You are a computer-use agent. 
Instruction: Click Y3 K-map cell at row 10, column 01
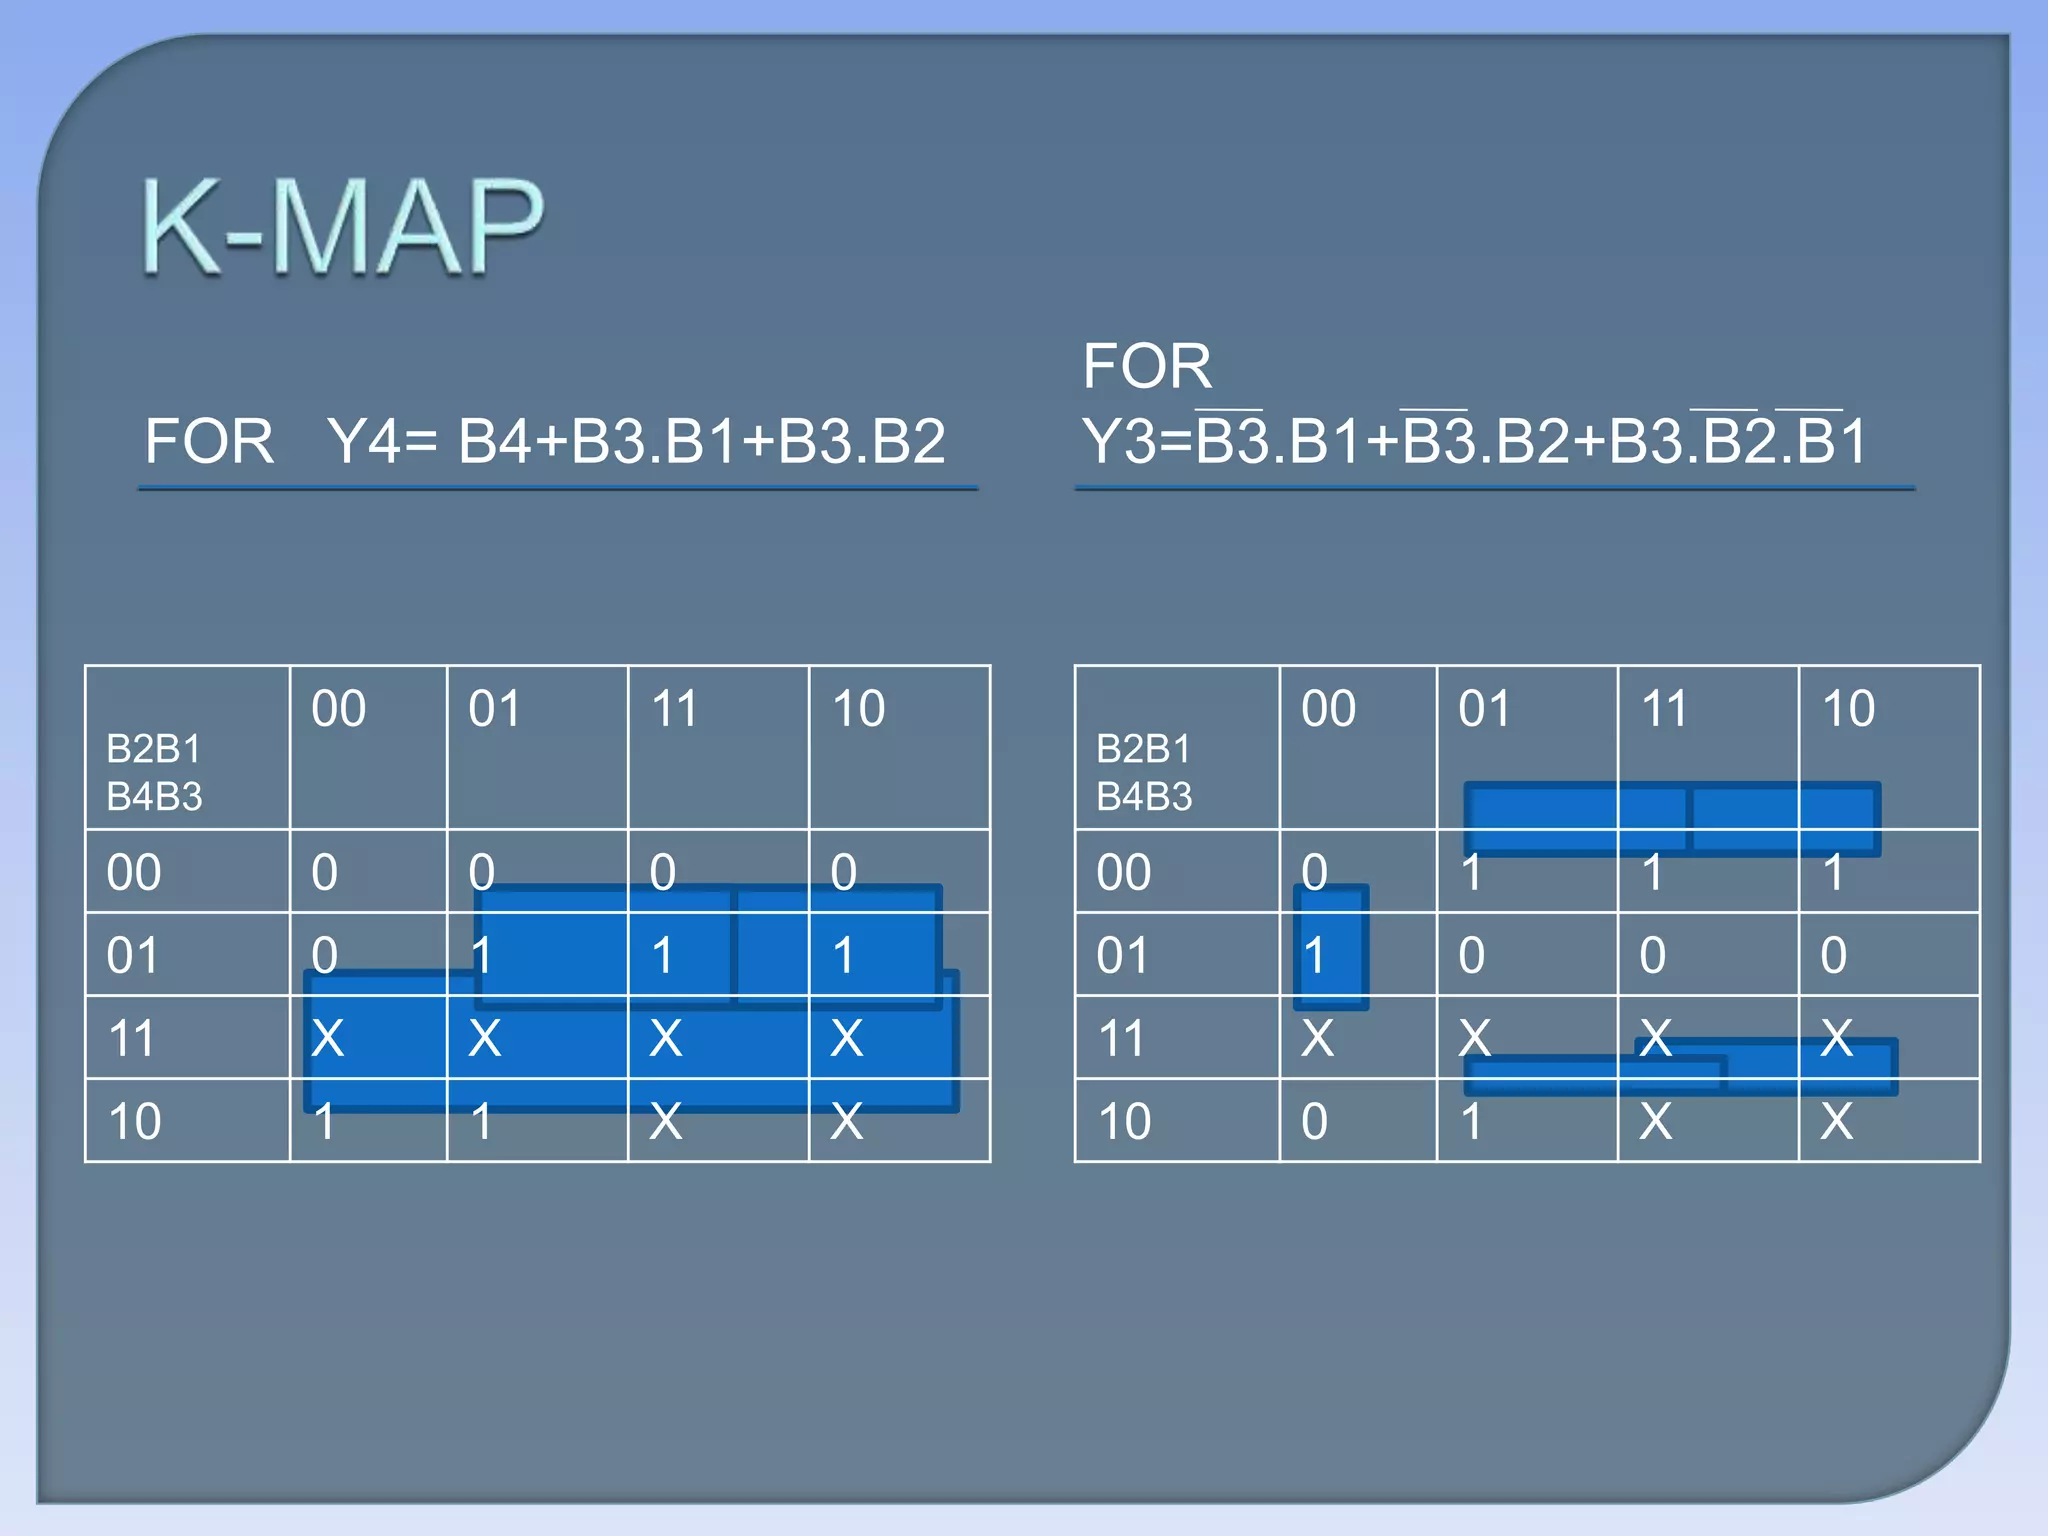1527,1120
